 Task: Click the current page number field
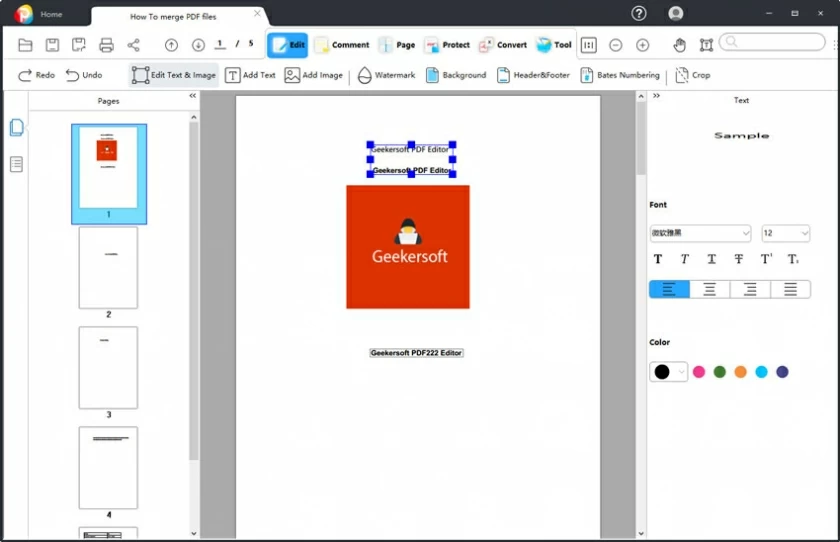[220, 44]
